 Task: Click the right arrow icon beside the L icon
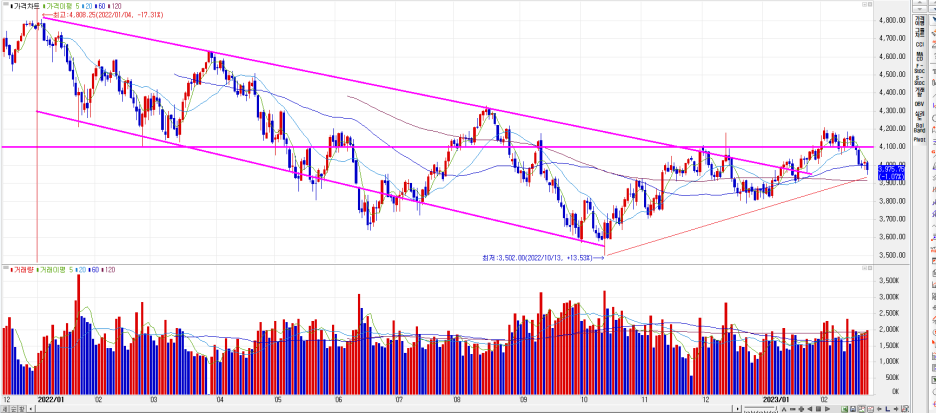[896, 409]
